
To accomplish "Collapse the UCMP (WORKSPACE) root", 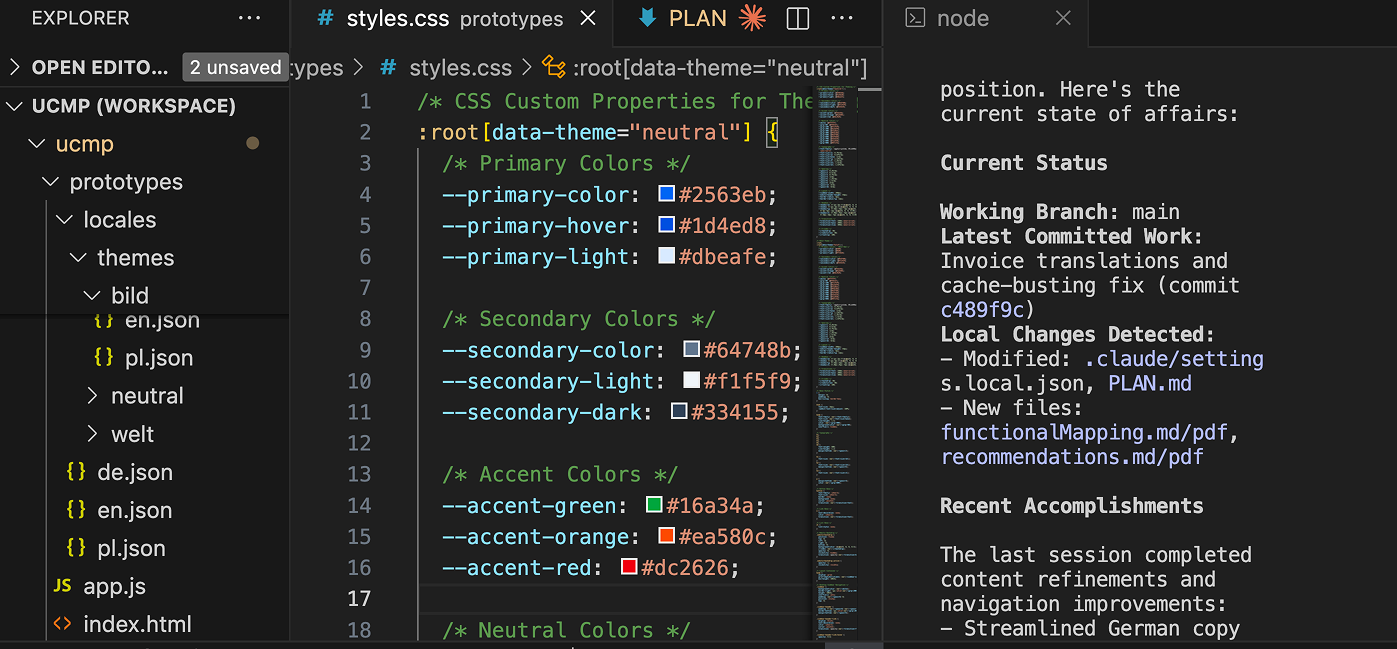I will pyautogui.click(x=14, y=106).
